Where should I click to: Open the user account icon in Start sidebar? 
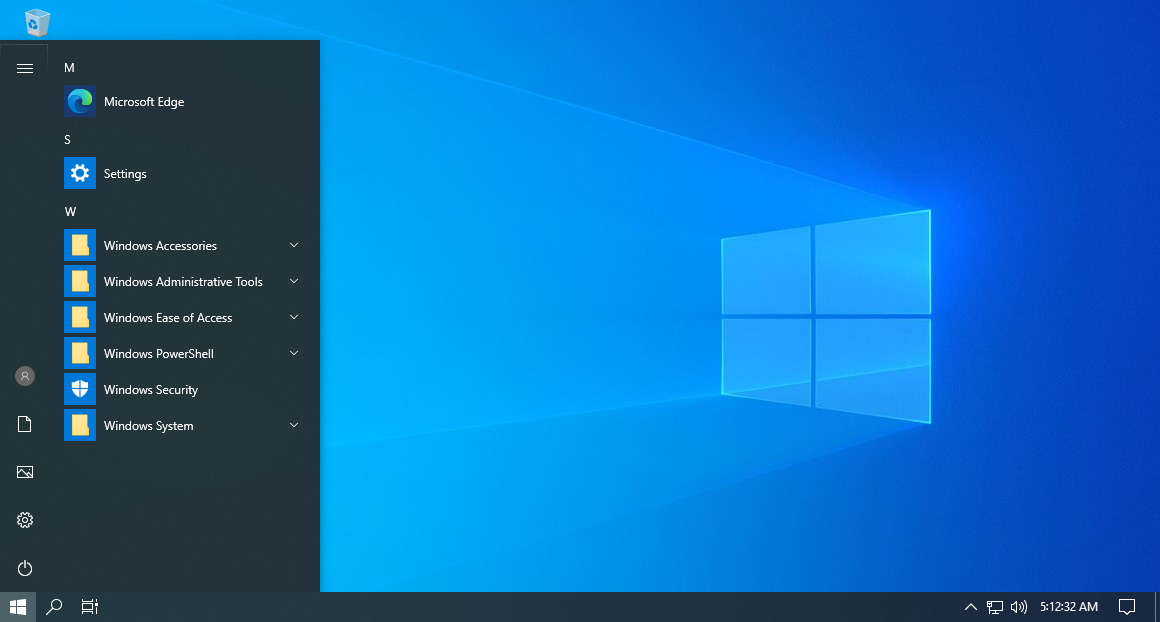[24, 376]
